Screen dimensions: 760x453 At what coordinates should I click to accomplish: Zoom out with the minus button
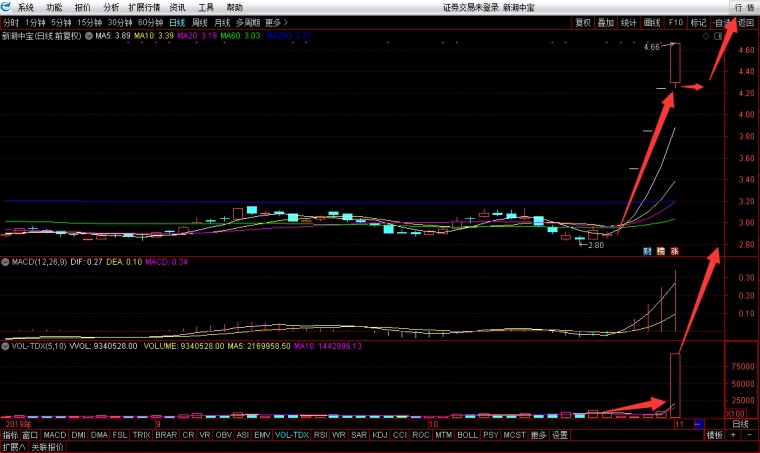(x=749, y=435)
